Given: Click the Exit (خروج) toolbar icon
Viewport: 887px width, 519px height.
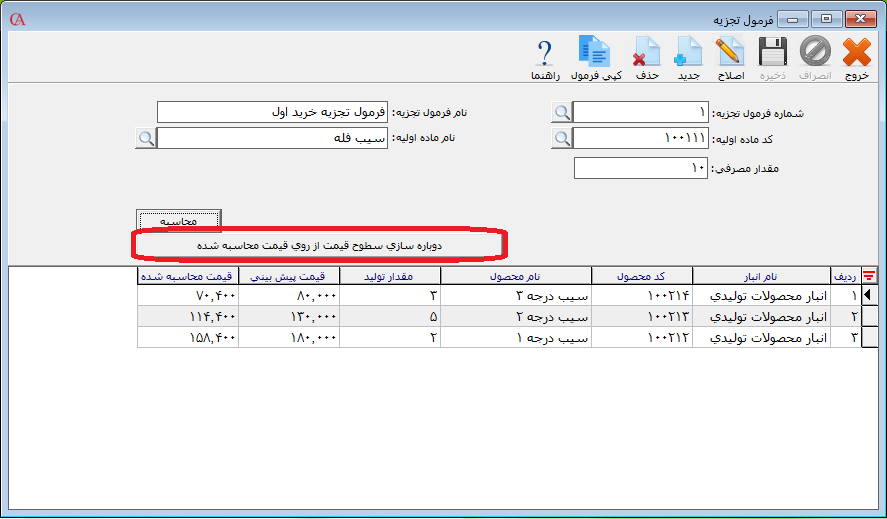Looking at the screenshot, I should pos(857,57).
